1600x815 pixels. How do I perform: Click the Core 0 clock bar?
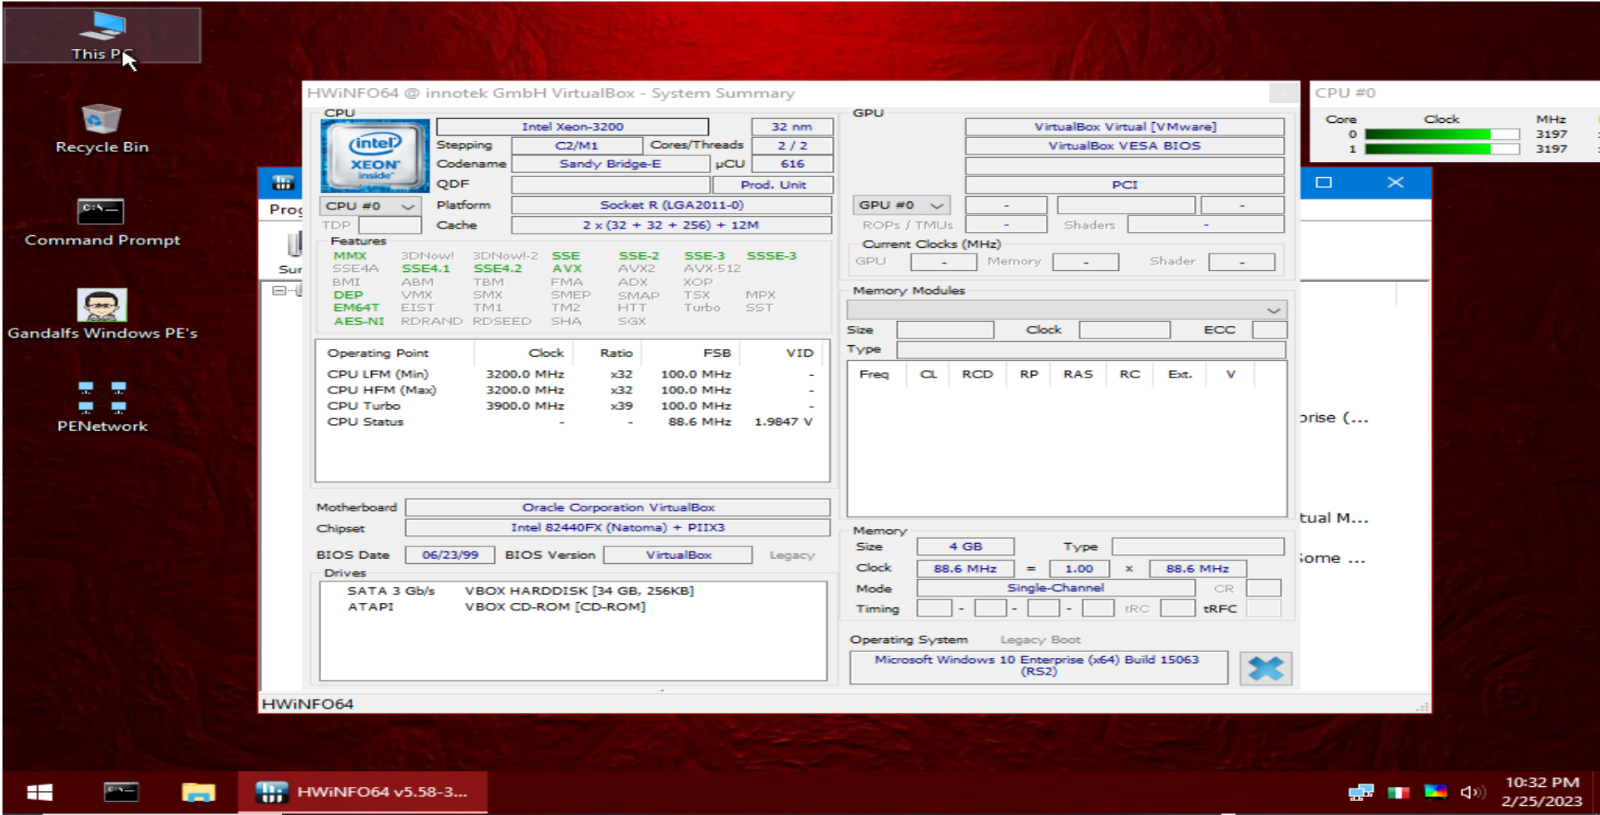(1441, 134)
